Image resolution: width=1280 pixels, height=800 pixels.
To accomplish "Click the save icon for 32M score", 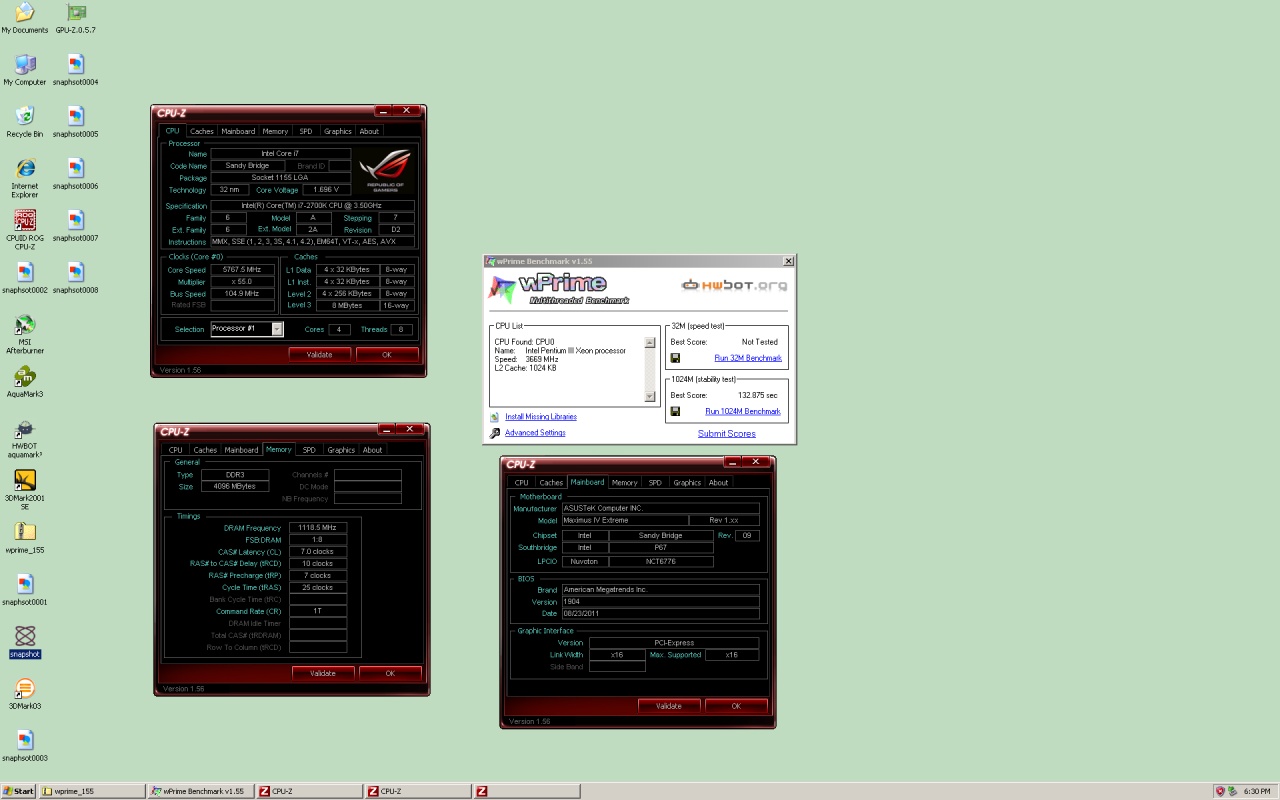I will (676, 358).
